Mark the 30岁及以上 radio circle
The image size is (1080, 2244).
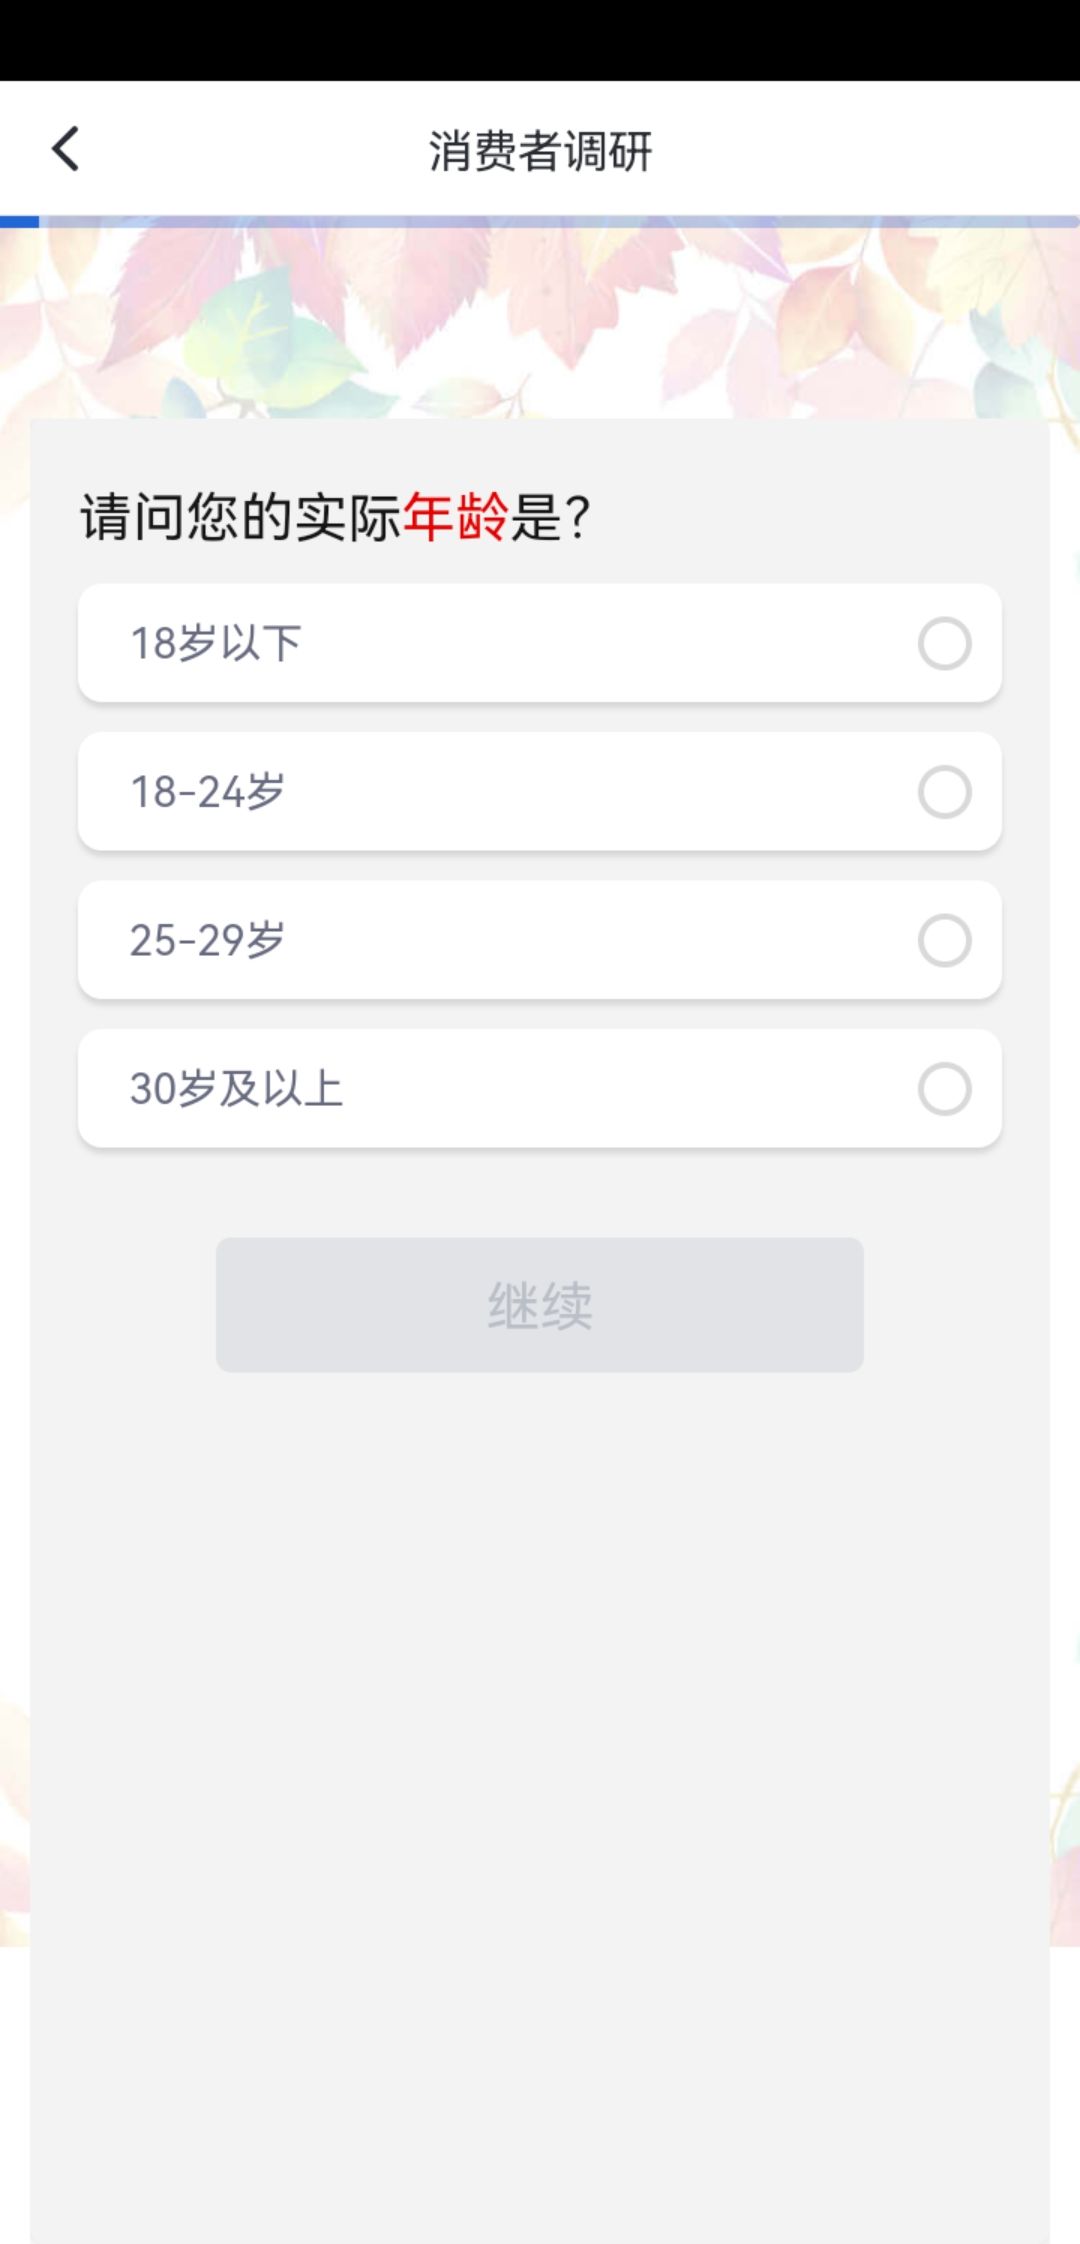[944, 1089]
